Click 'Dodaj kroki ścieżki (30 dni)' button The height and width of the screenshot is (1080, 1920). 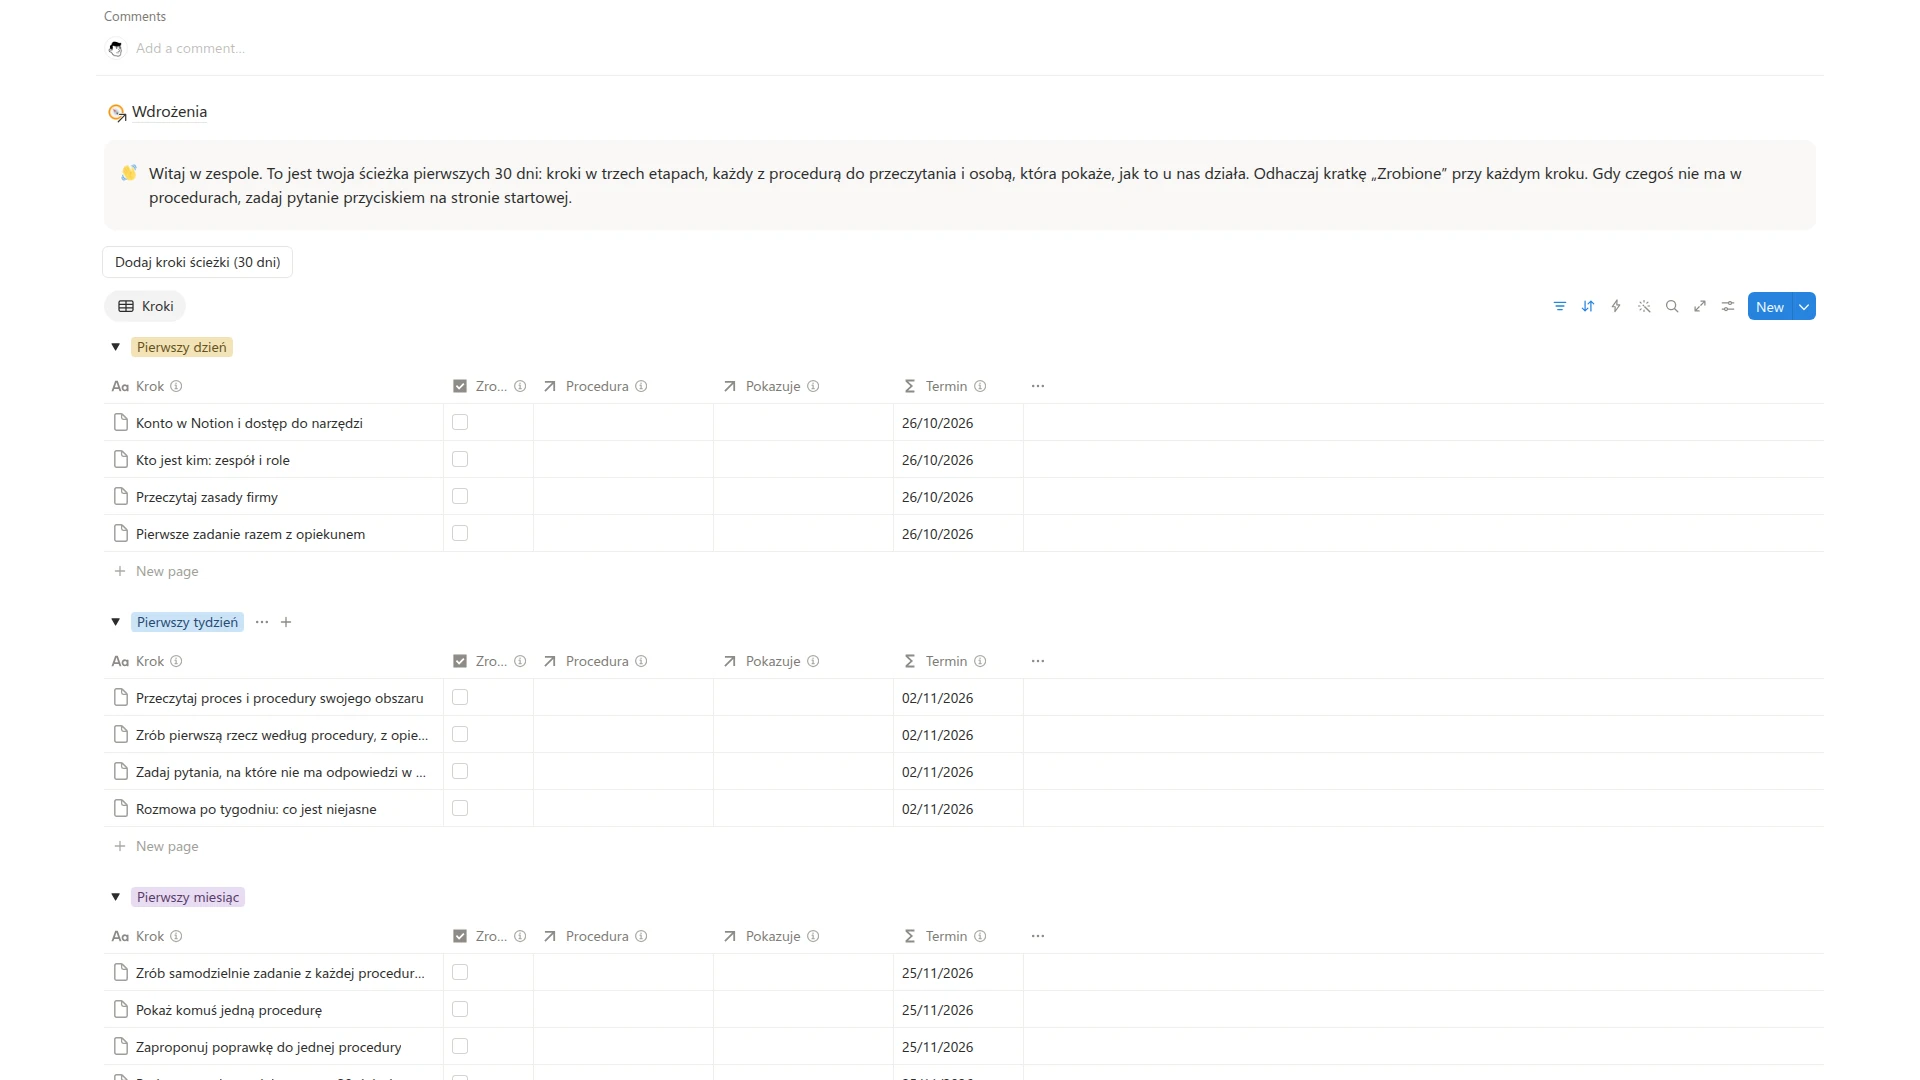[197, 262]
